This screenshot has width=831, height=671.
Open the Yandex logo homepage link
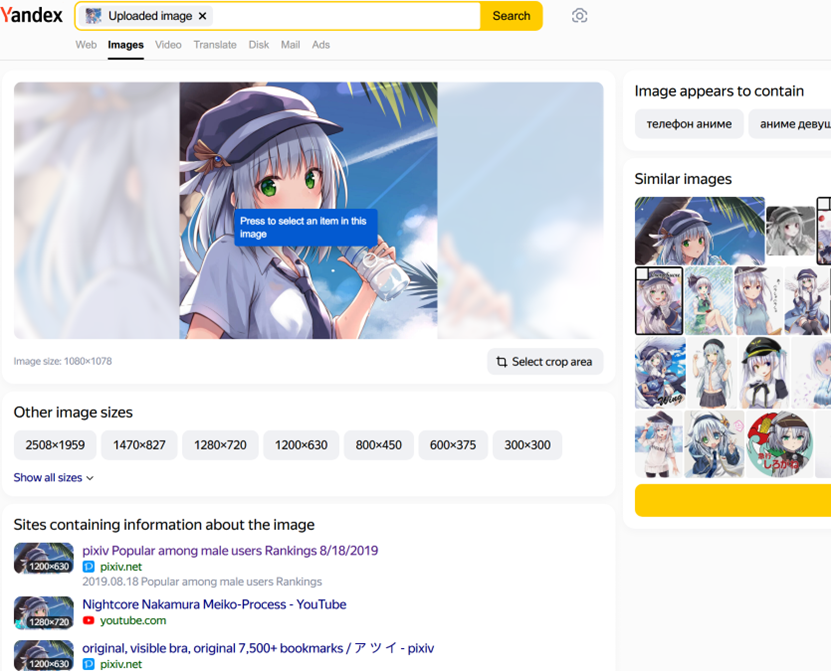31,15
